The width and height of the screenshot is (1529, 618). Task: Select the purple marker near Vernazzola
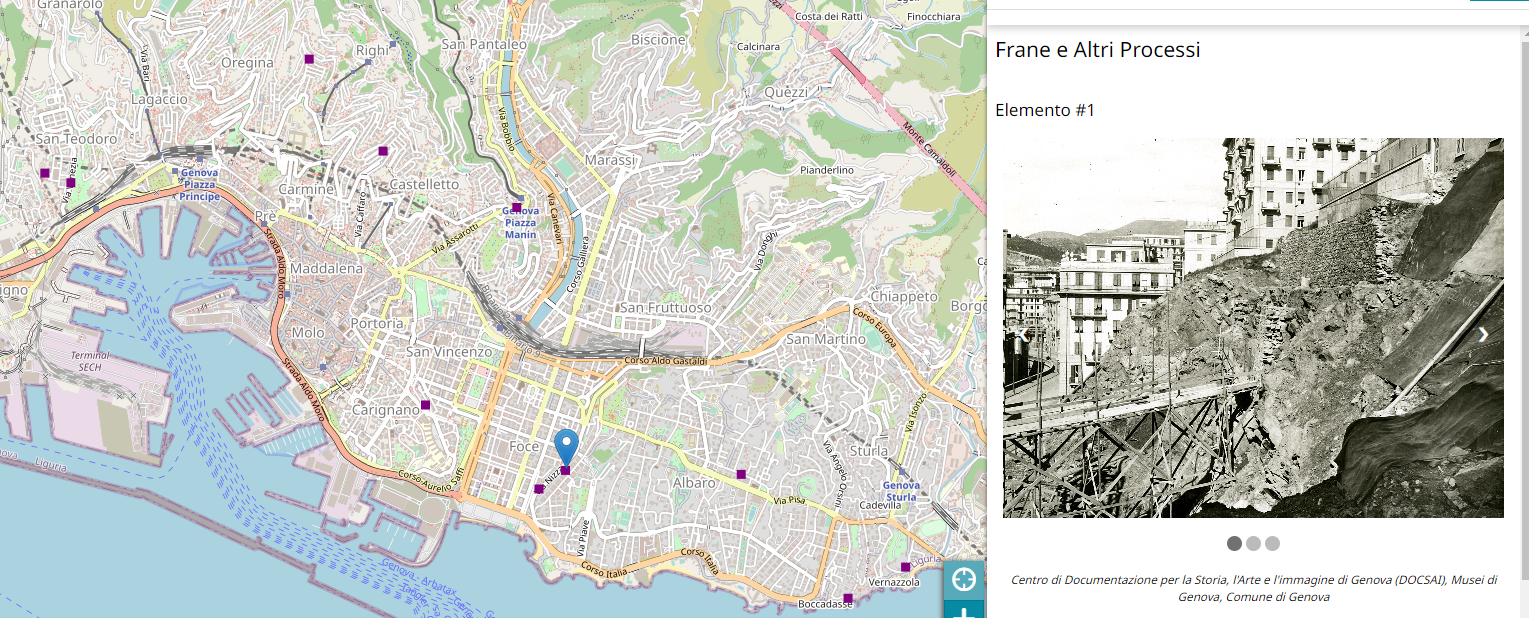[x=905, y=566]
